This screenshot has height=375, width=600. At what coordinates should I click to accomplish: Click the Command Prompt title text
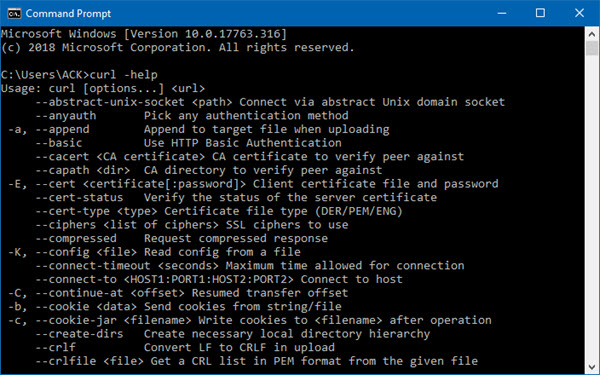[68, 13]
